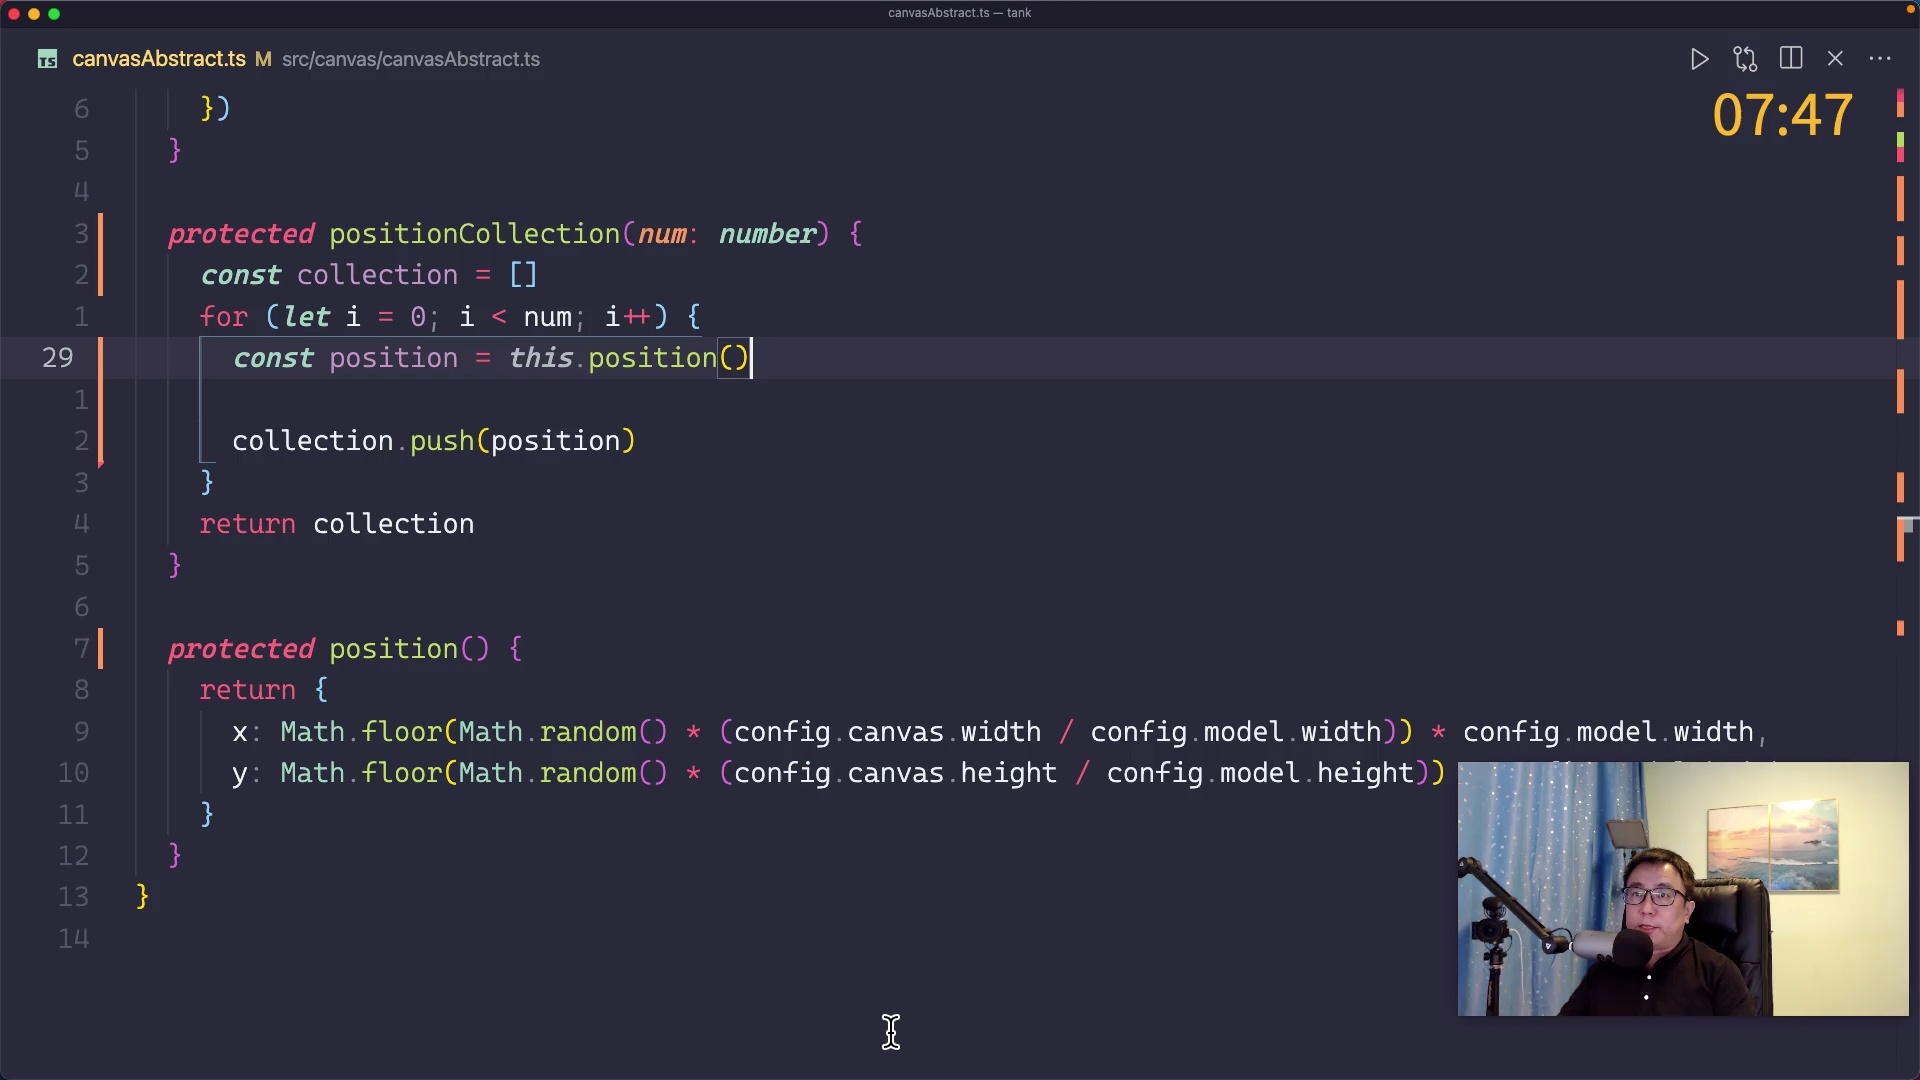Split the editor to the right
The width and height of the screenshot is (1920, 1080).
(1791, 59)
